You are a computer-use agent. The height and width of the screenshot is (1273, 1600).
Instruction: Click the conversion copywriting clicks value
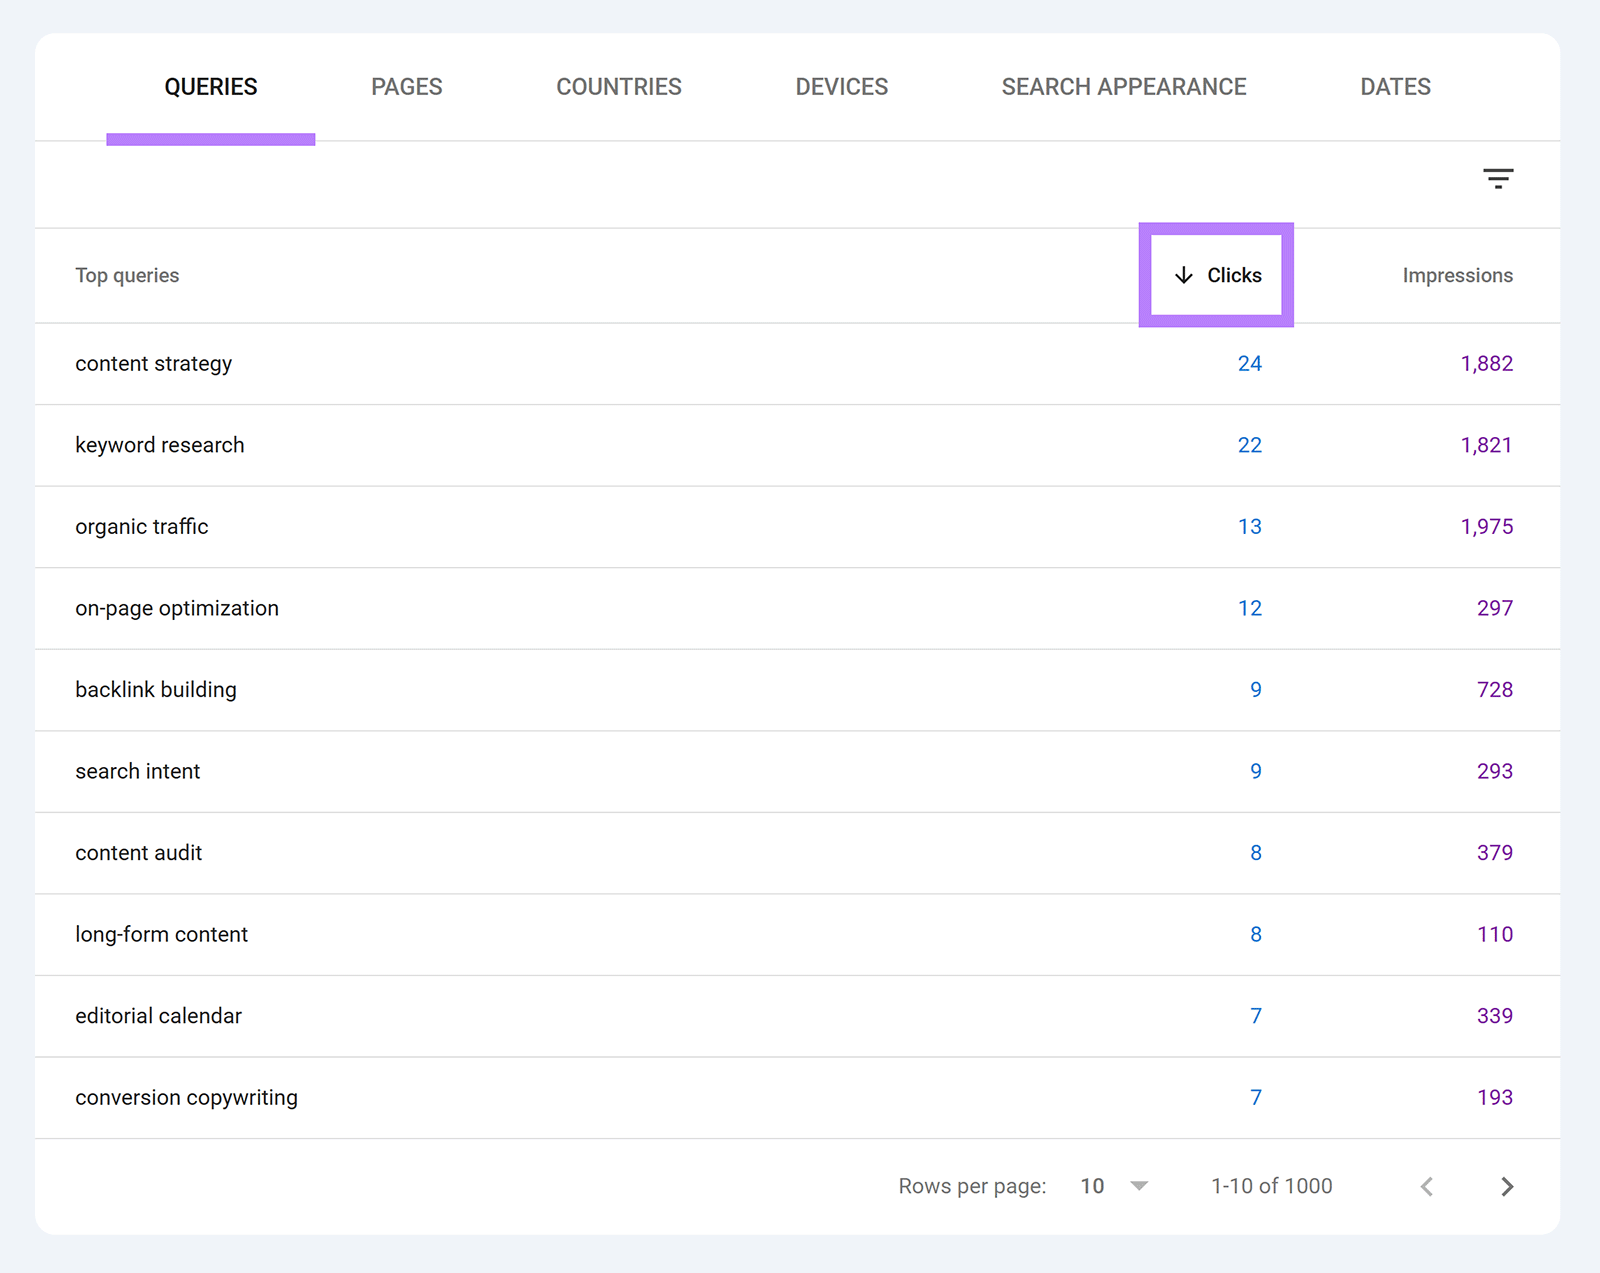[1255, 1097]
